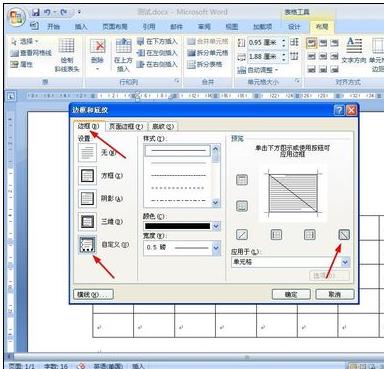Open the round Office button menu
384x369 pixels.
[x=17, y=17]
